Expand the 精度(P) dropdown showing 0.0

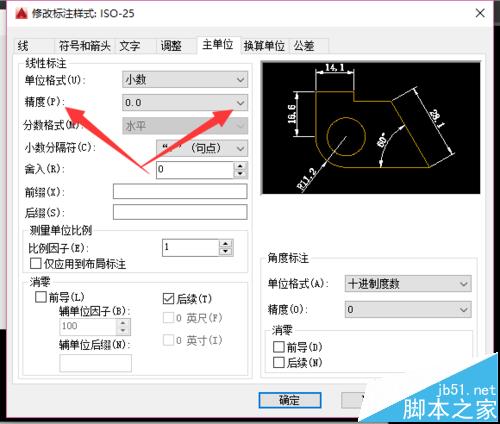click(185, 103)
